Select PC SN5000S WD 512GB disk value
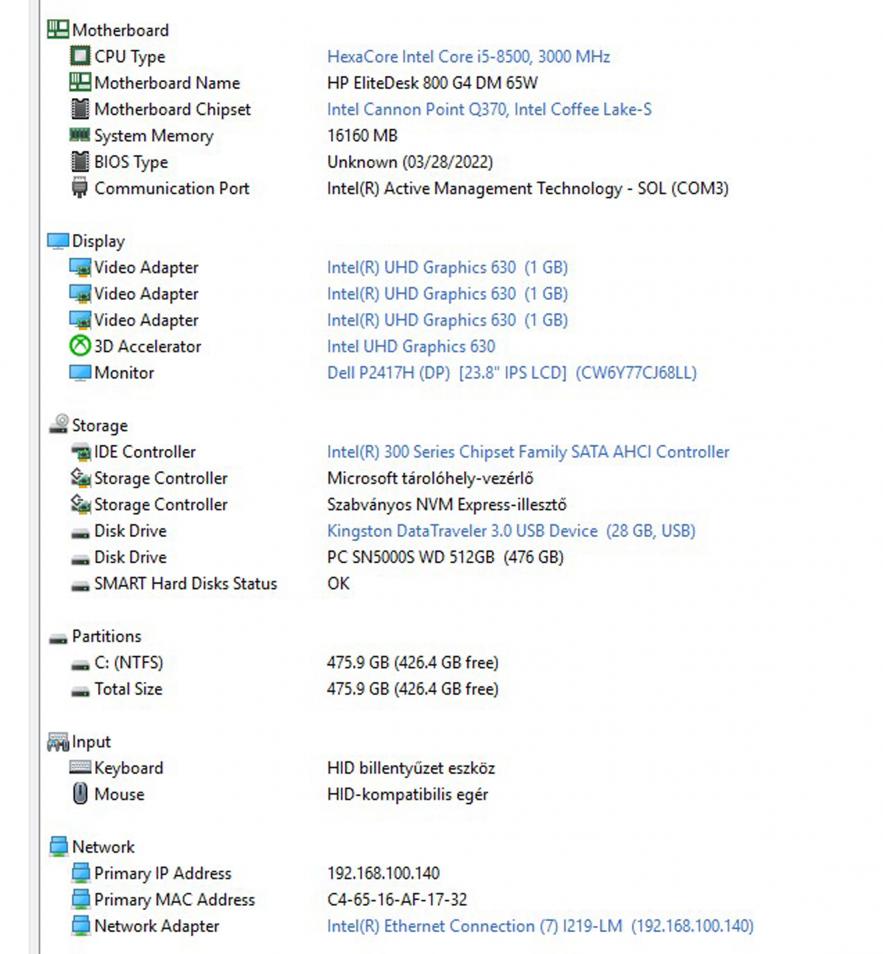 (x=445, y=557)
